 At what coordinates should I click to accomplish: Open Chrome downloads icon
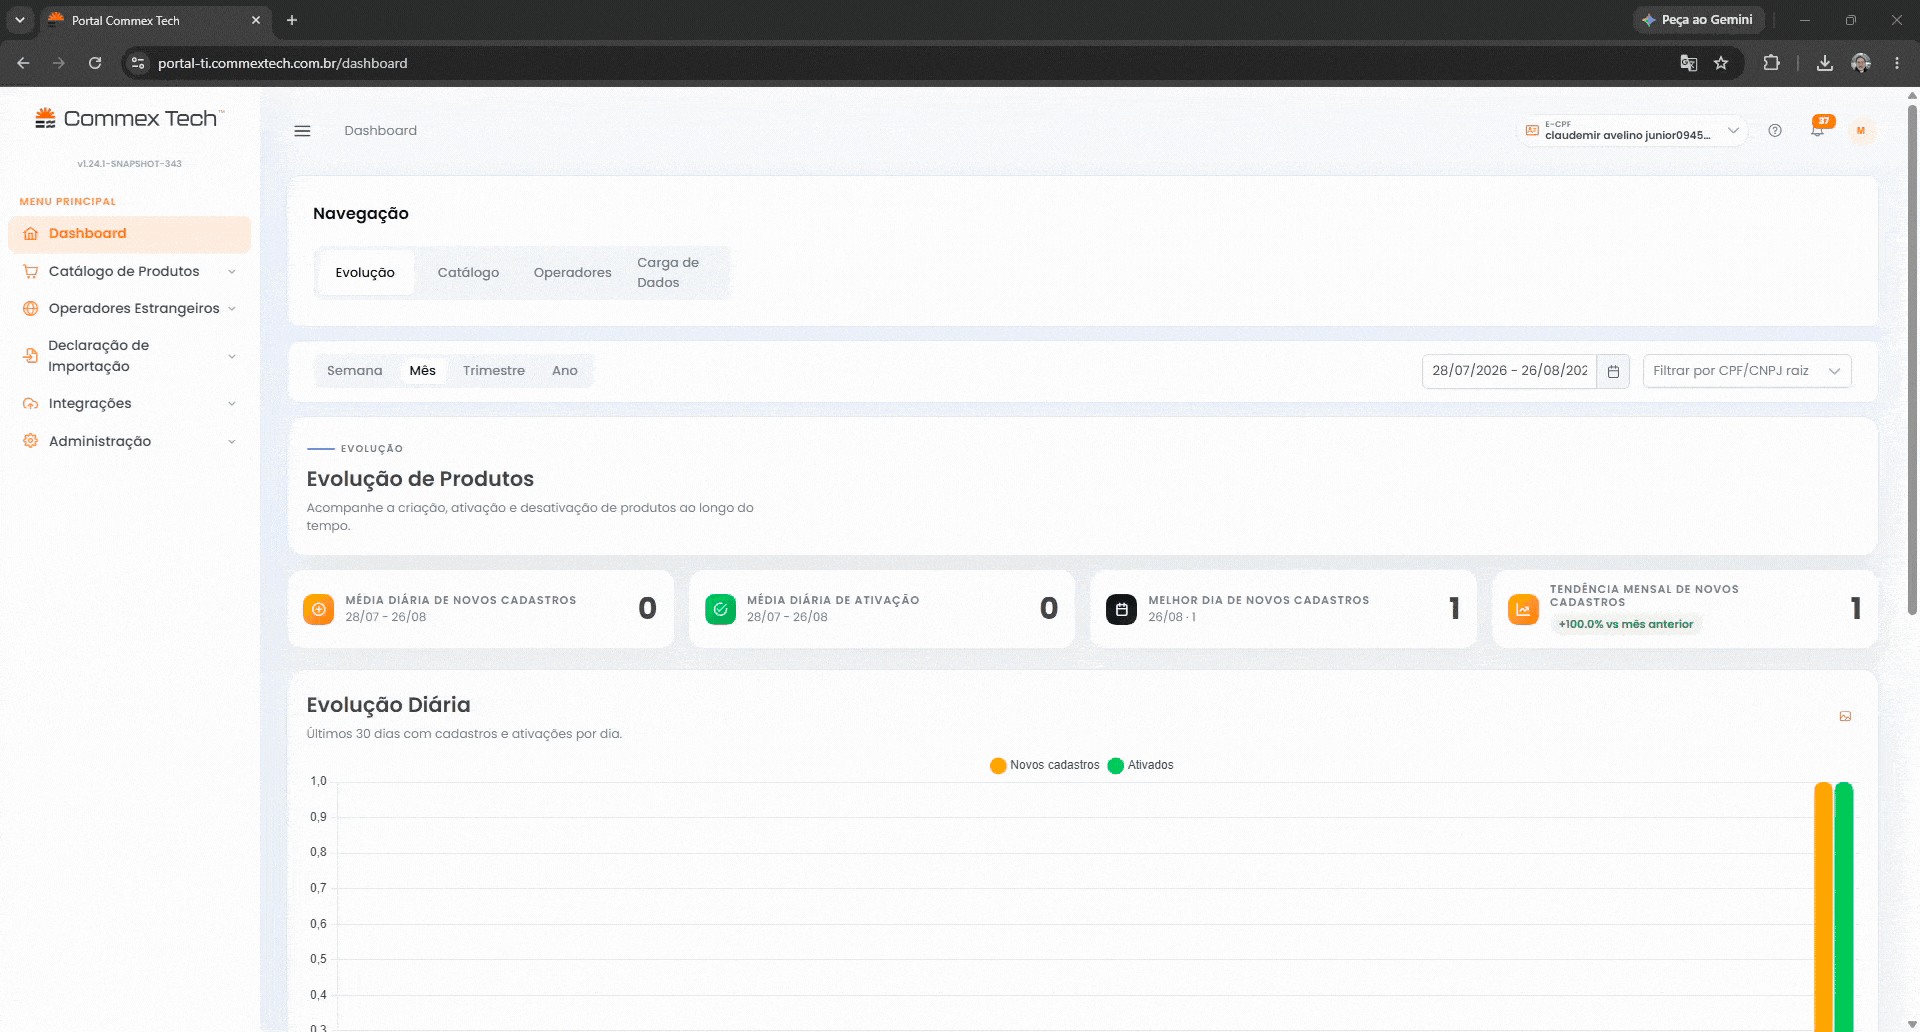[1825, 63]
